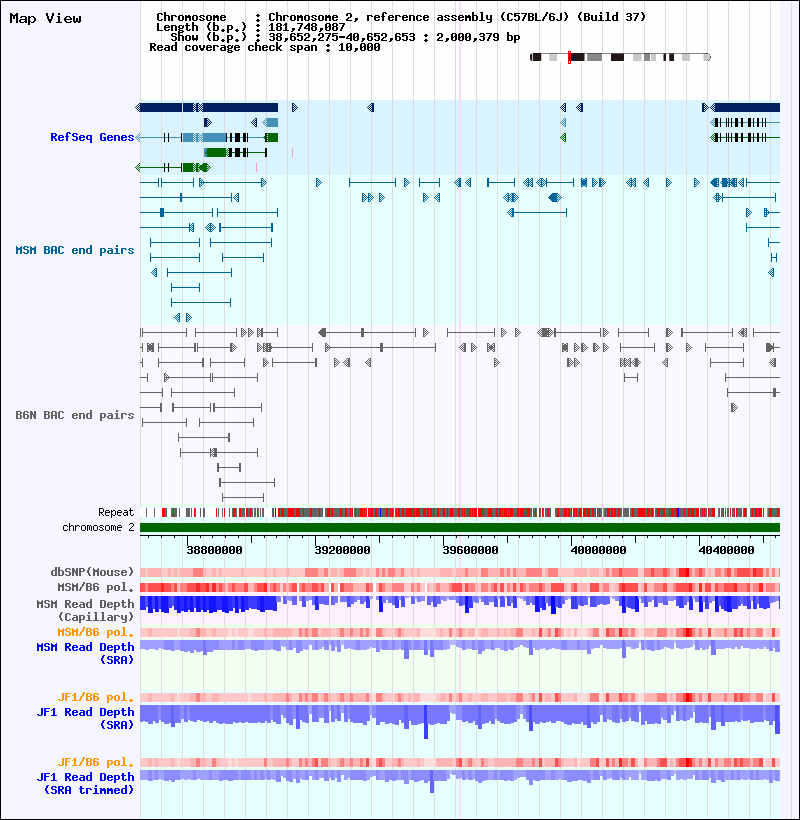
Task: Click the MSM Read Depth (Capillary) blue histogram
Action: point(460,605)
